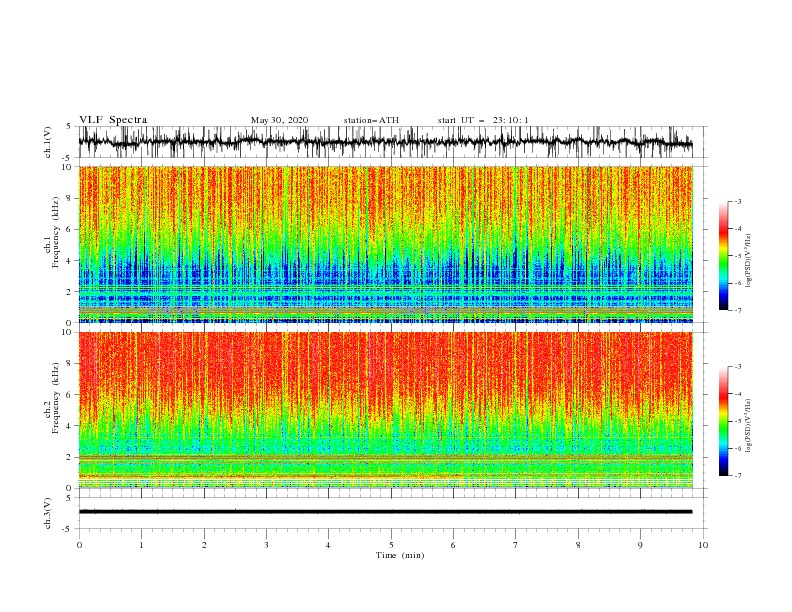Click tick "7" on the time axis

[x=516, y=545]
